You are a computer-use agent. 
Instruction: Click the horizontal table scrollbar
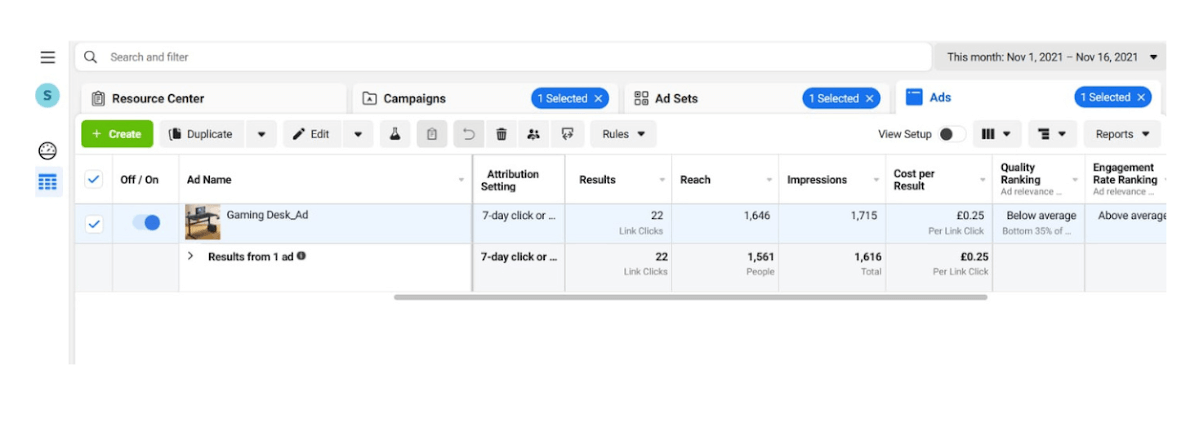(690, 297)
